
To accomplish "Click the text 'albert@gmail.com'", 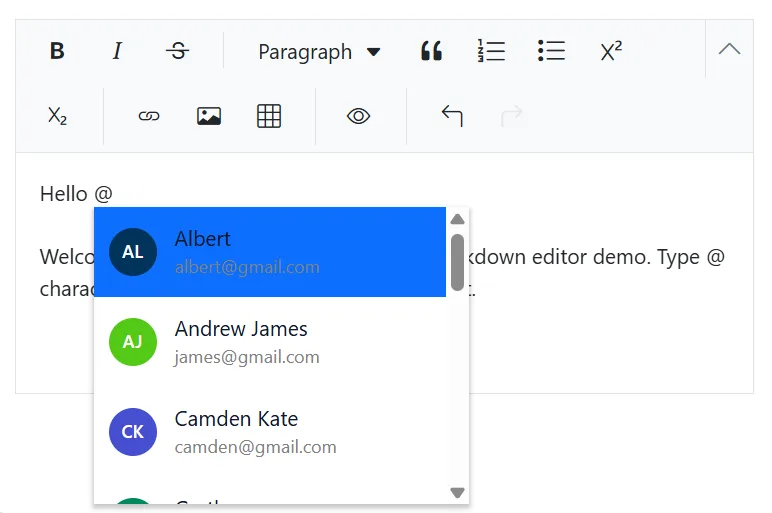I will tap(247, 267).
